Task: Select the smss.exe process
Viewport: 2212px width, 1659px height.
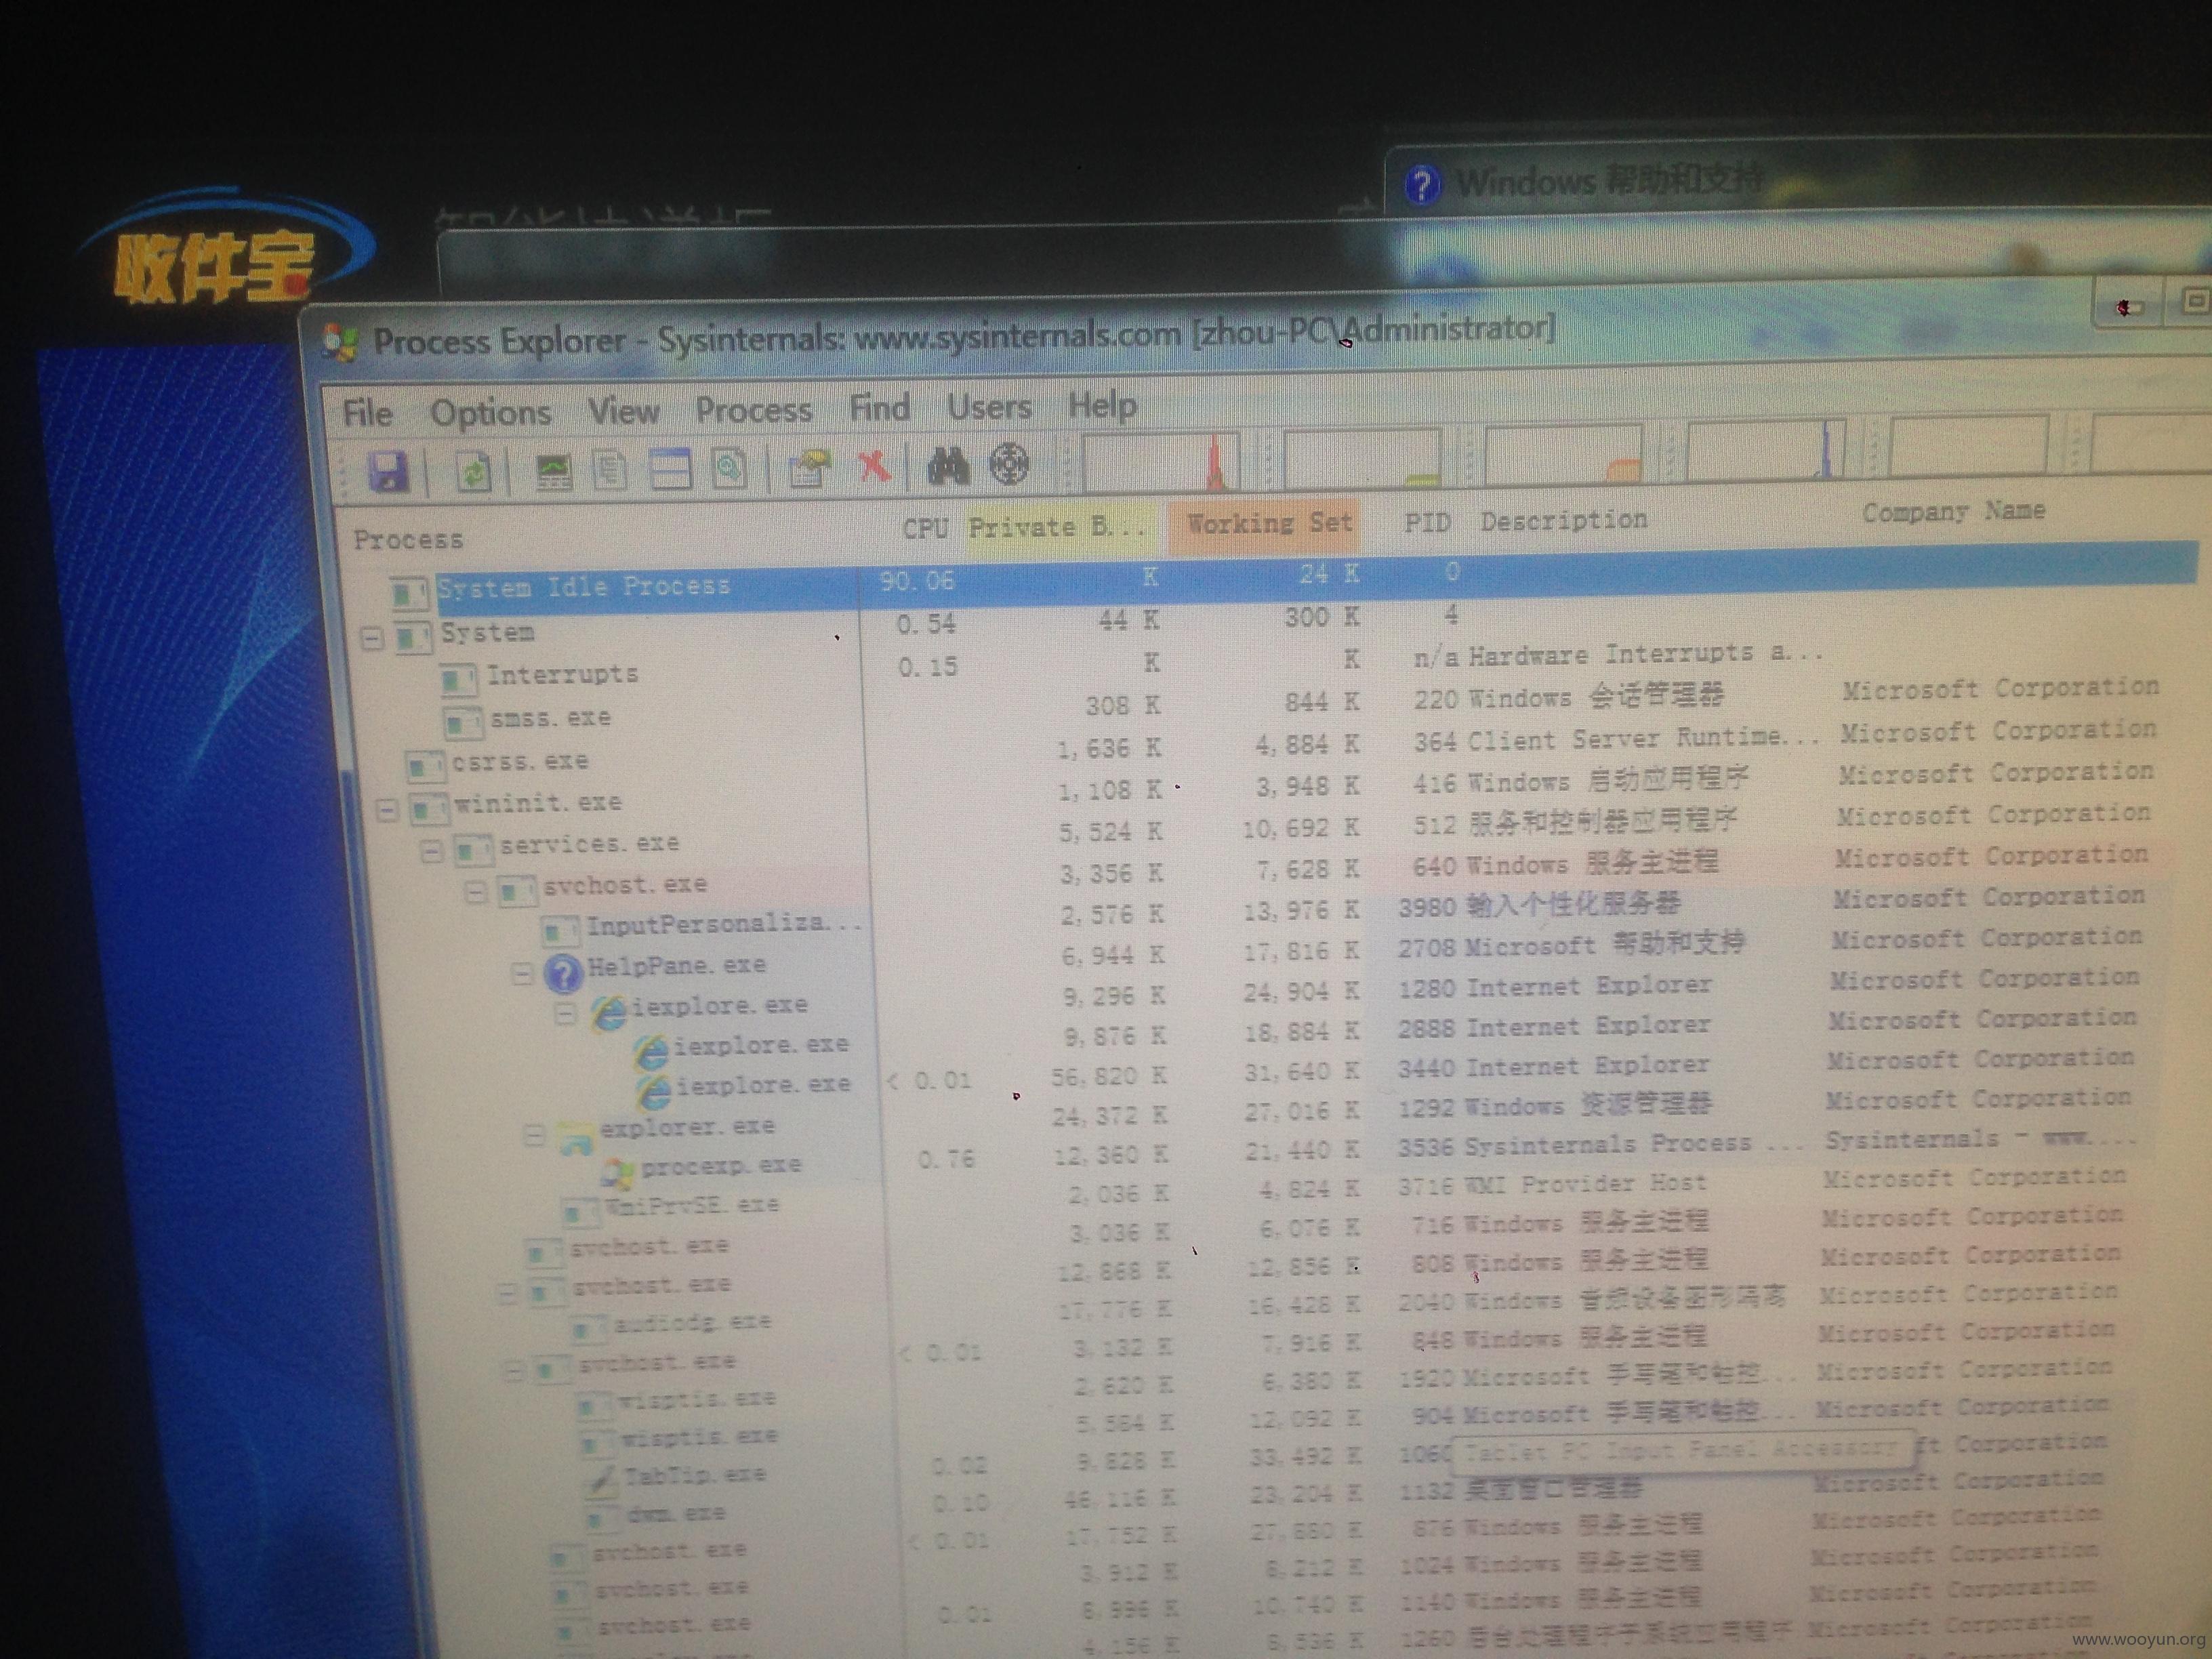Action: [x=550, y=719]
